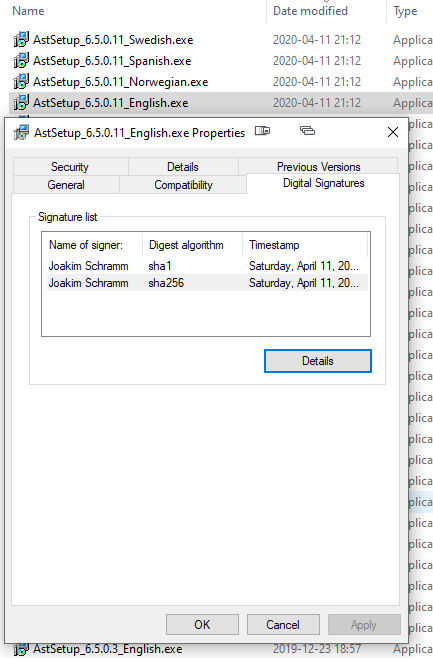The image size is (433, 658).
Task: Select the AstSetup_6.5.0.11_Swedish.exe file icon
Action: (x=21, y=39)
